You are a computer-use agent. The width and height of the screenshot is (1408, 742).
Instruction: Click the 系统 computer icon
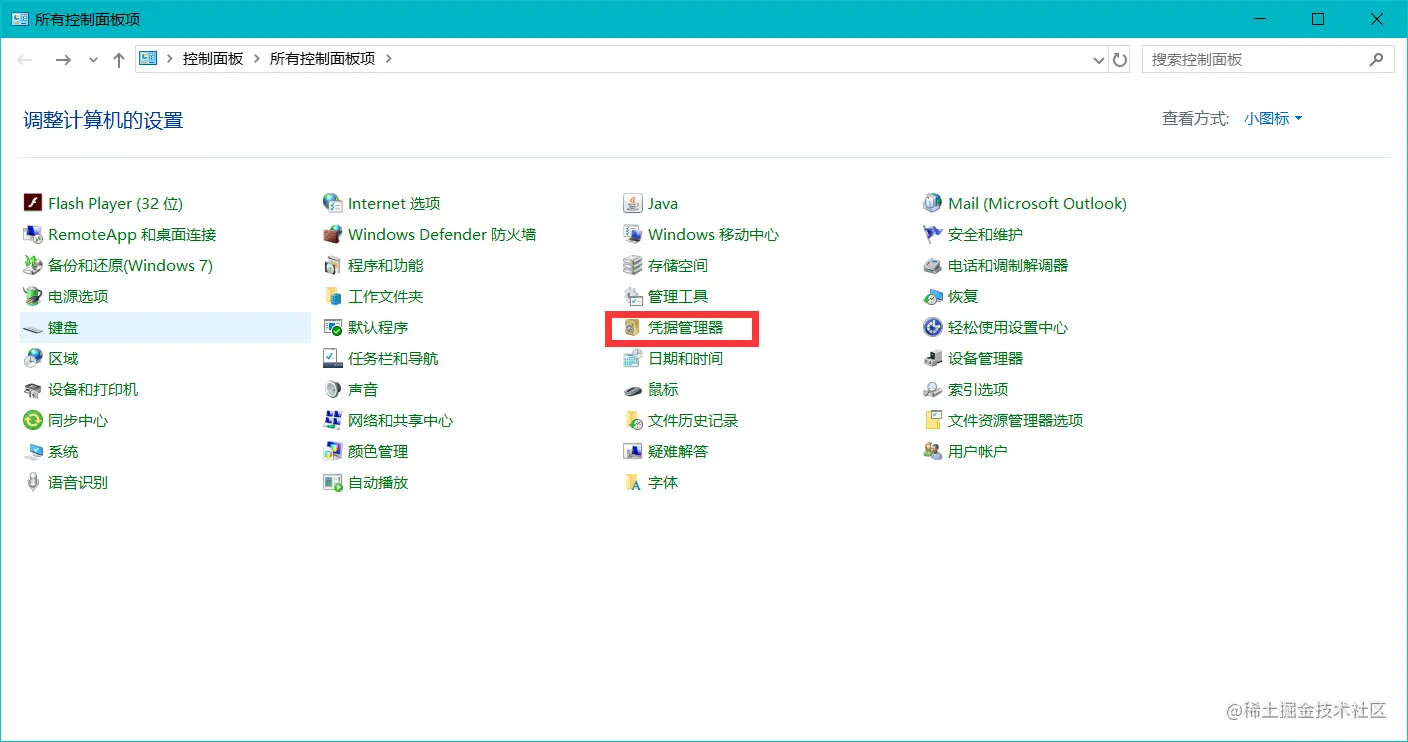coord(32,451)
